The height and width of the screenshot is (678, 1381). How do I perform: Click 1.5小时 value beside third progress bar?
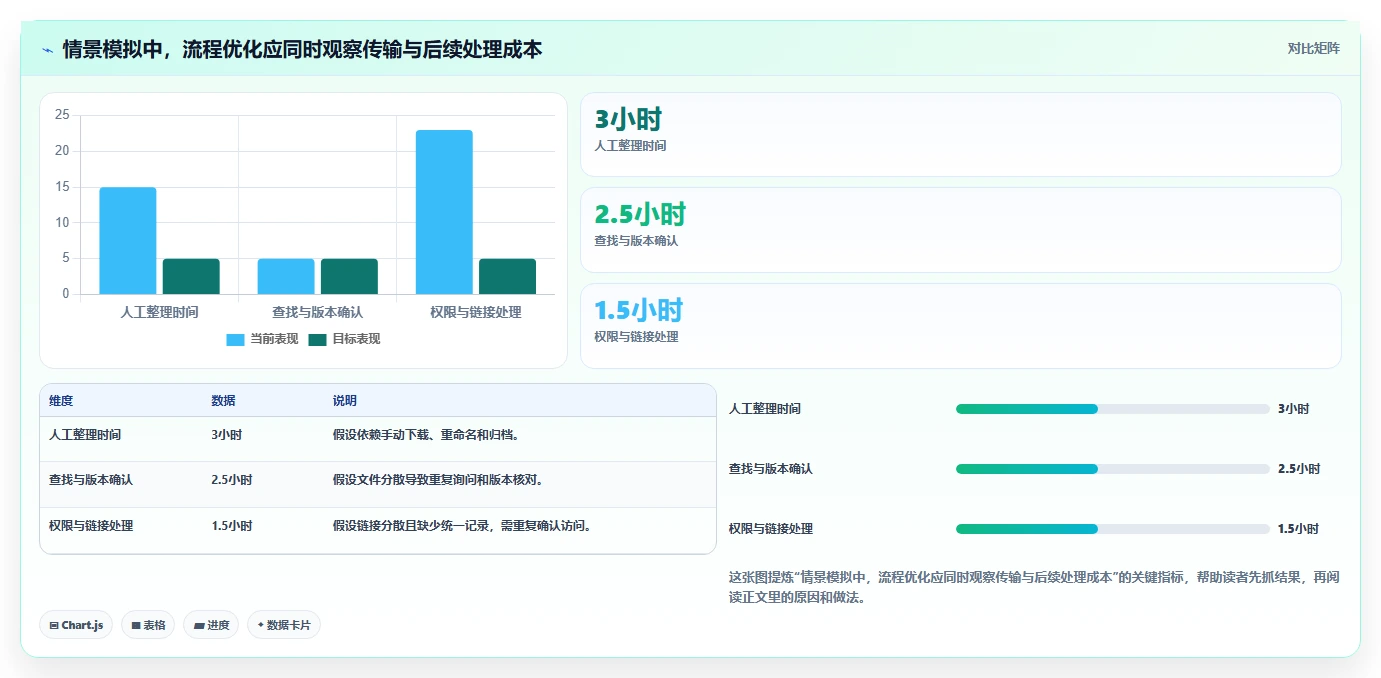[1298, 529]
